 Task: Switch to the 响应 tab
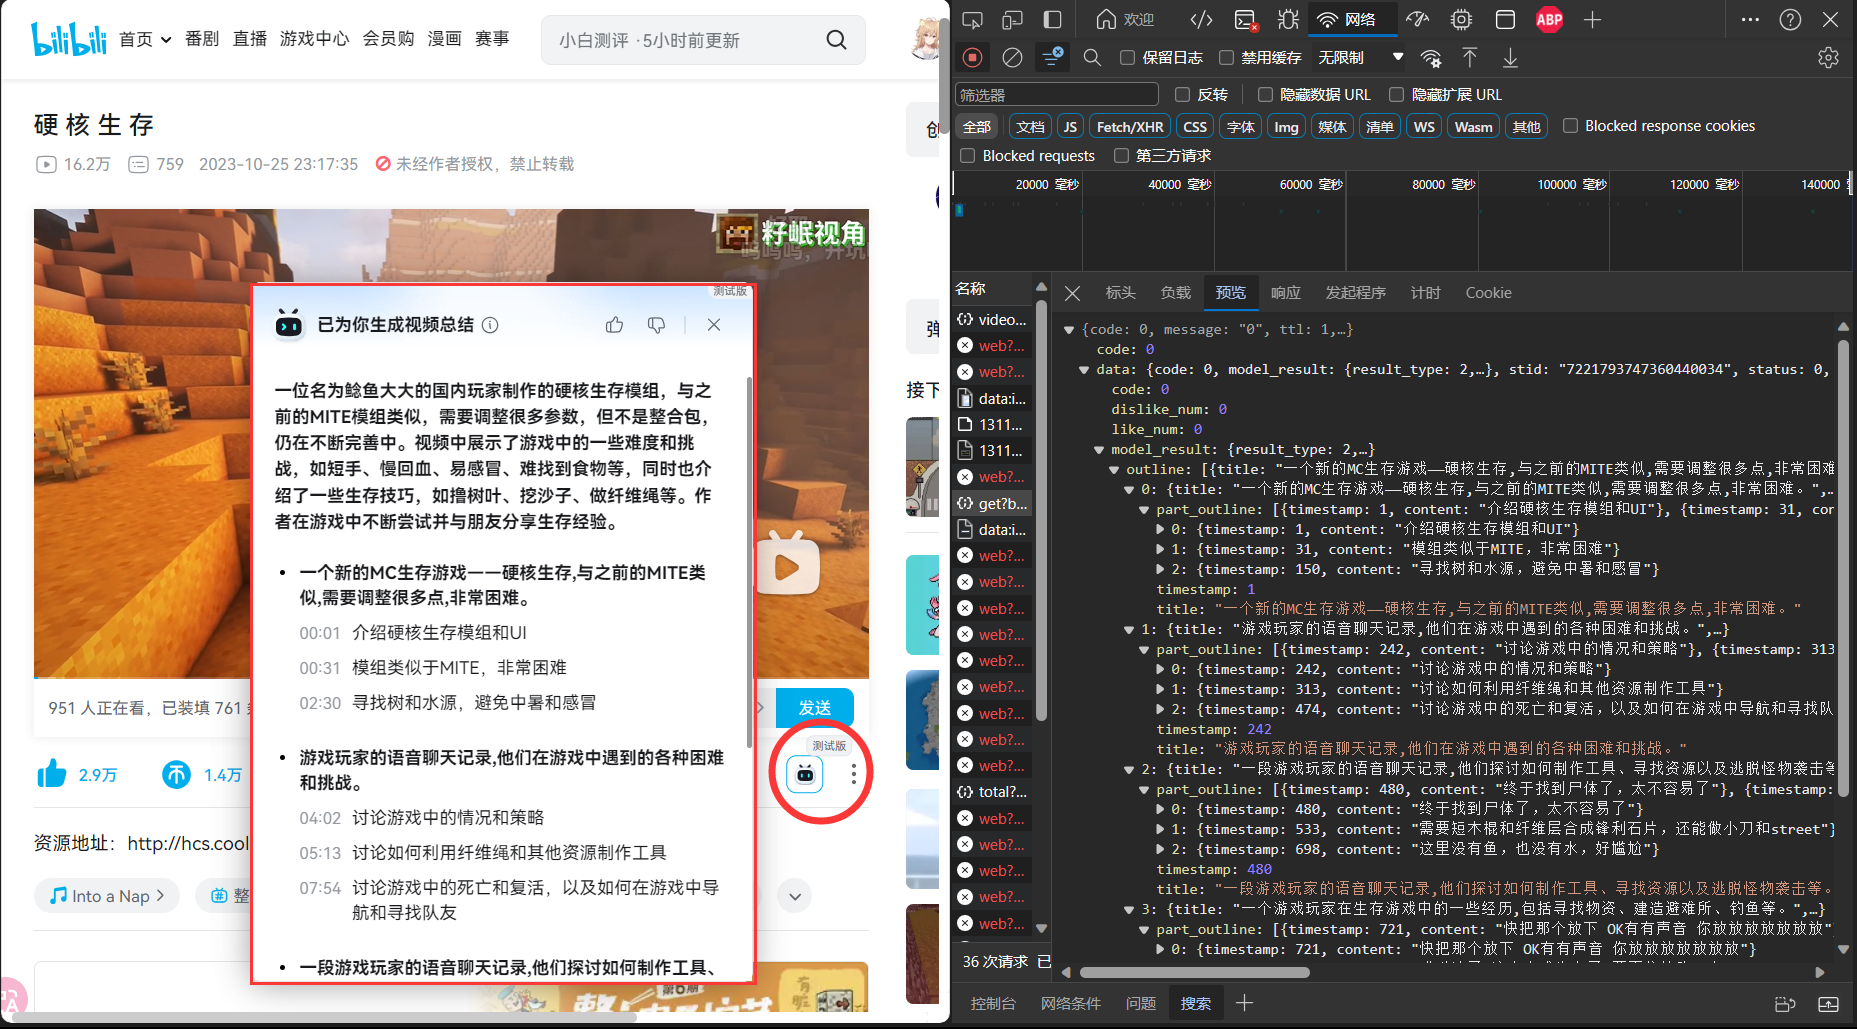(x=1285, y=293)
